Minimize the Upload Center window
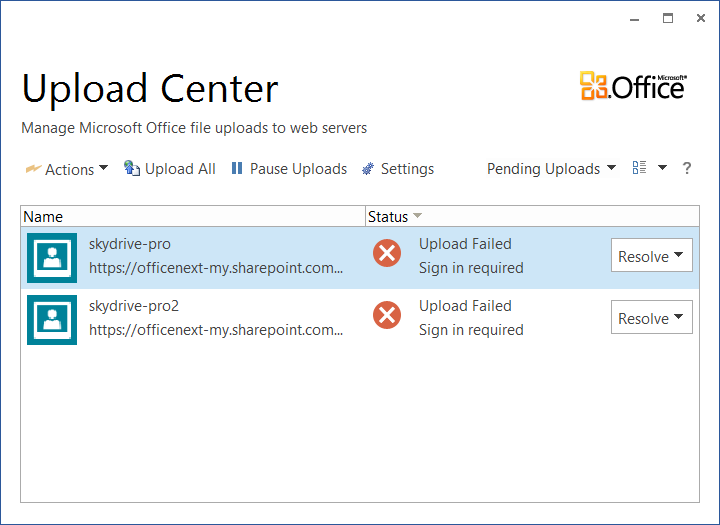The image size is (720, 525). tap(635, 19)
